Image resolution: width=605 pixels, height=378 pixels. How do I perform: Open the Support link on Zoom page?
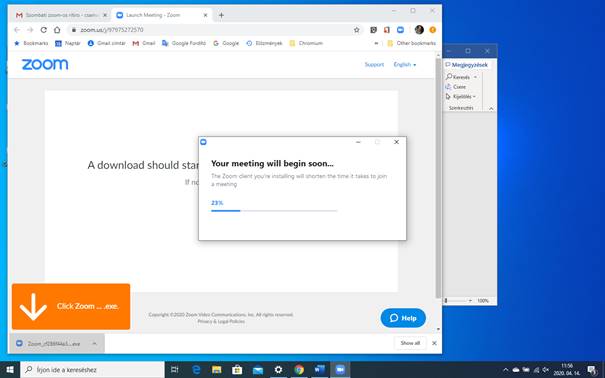[374, 64]
